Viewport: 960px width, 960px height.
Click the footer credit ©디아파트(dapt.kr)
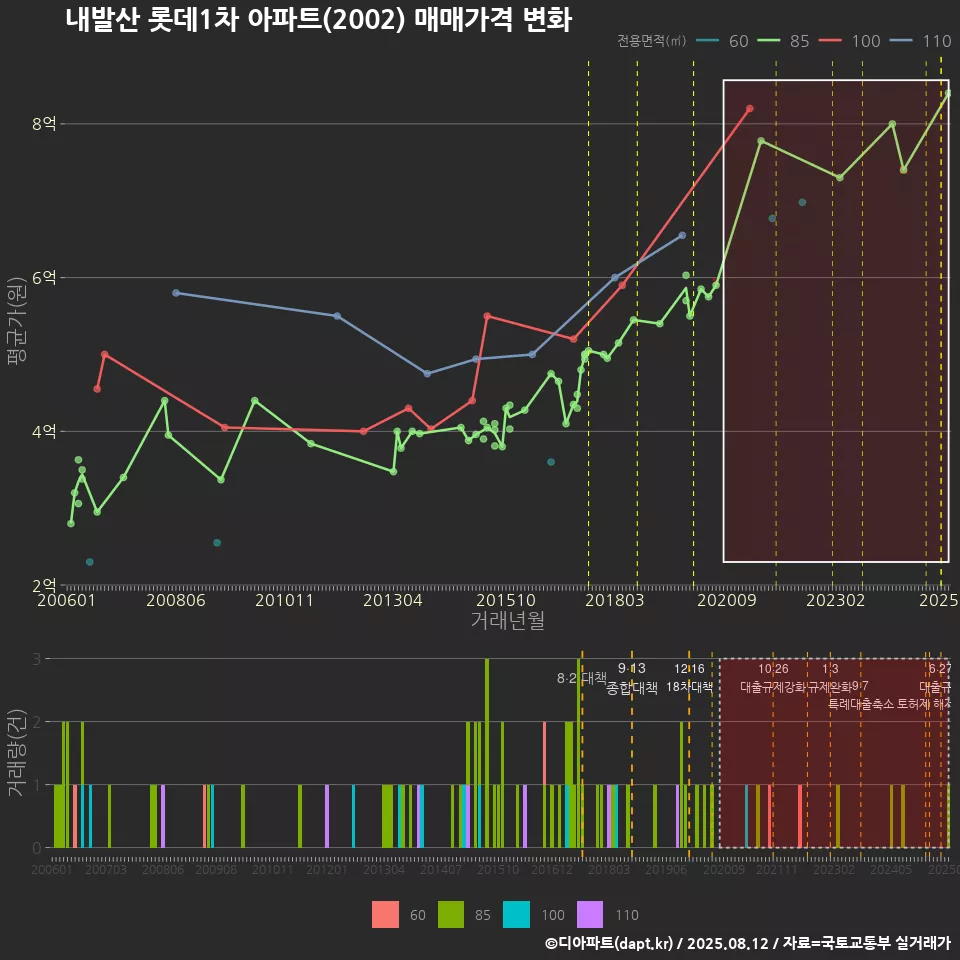[x=609, y=943]
